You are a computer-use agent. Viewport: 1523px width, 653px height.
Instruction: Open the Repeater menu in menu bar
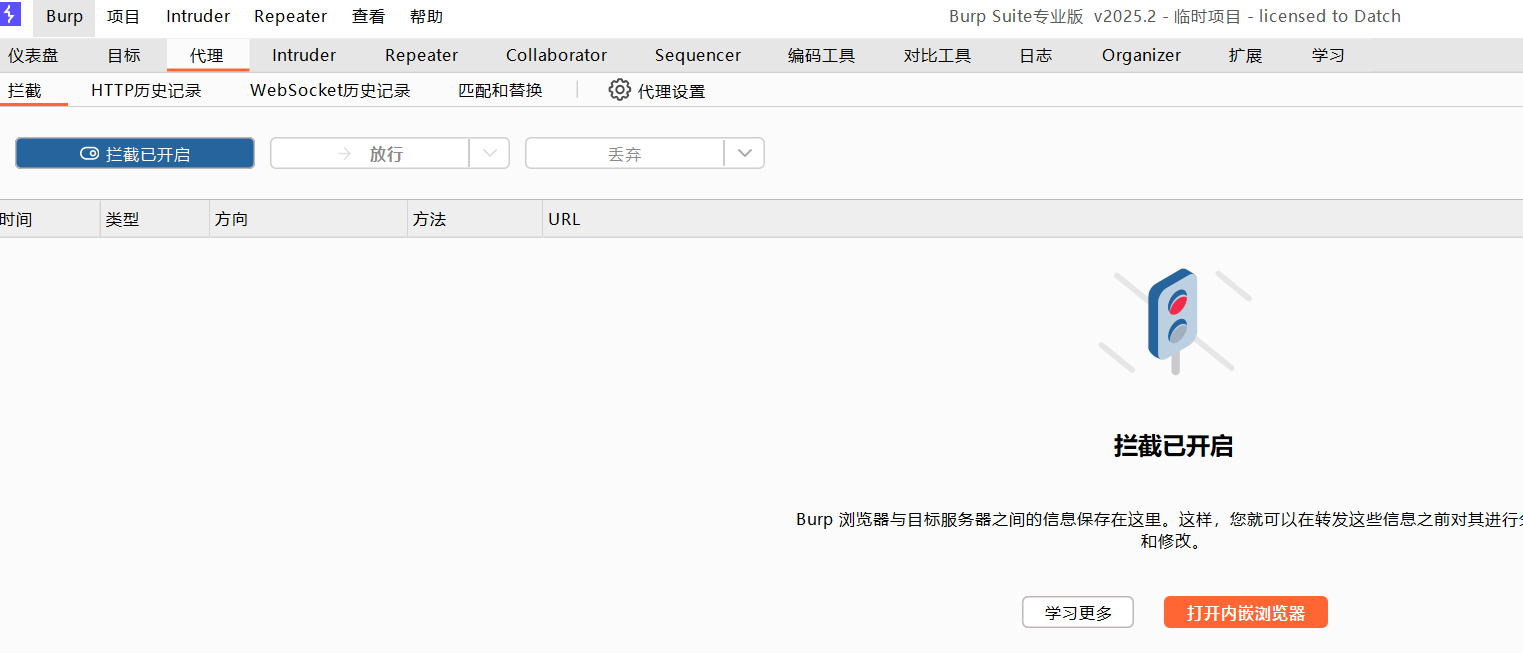tap(290, 17)
